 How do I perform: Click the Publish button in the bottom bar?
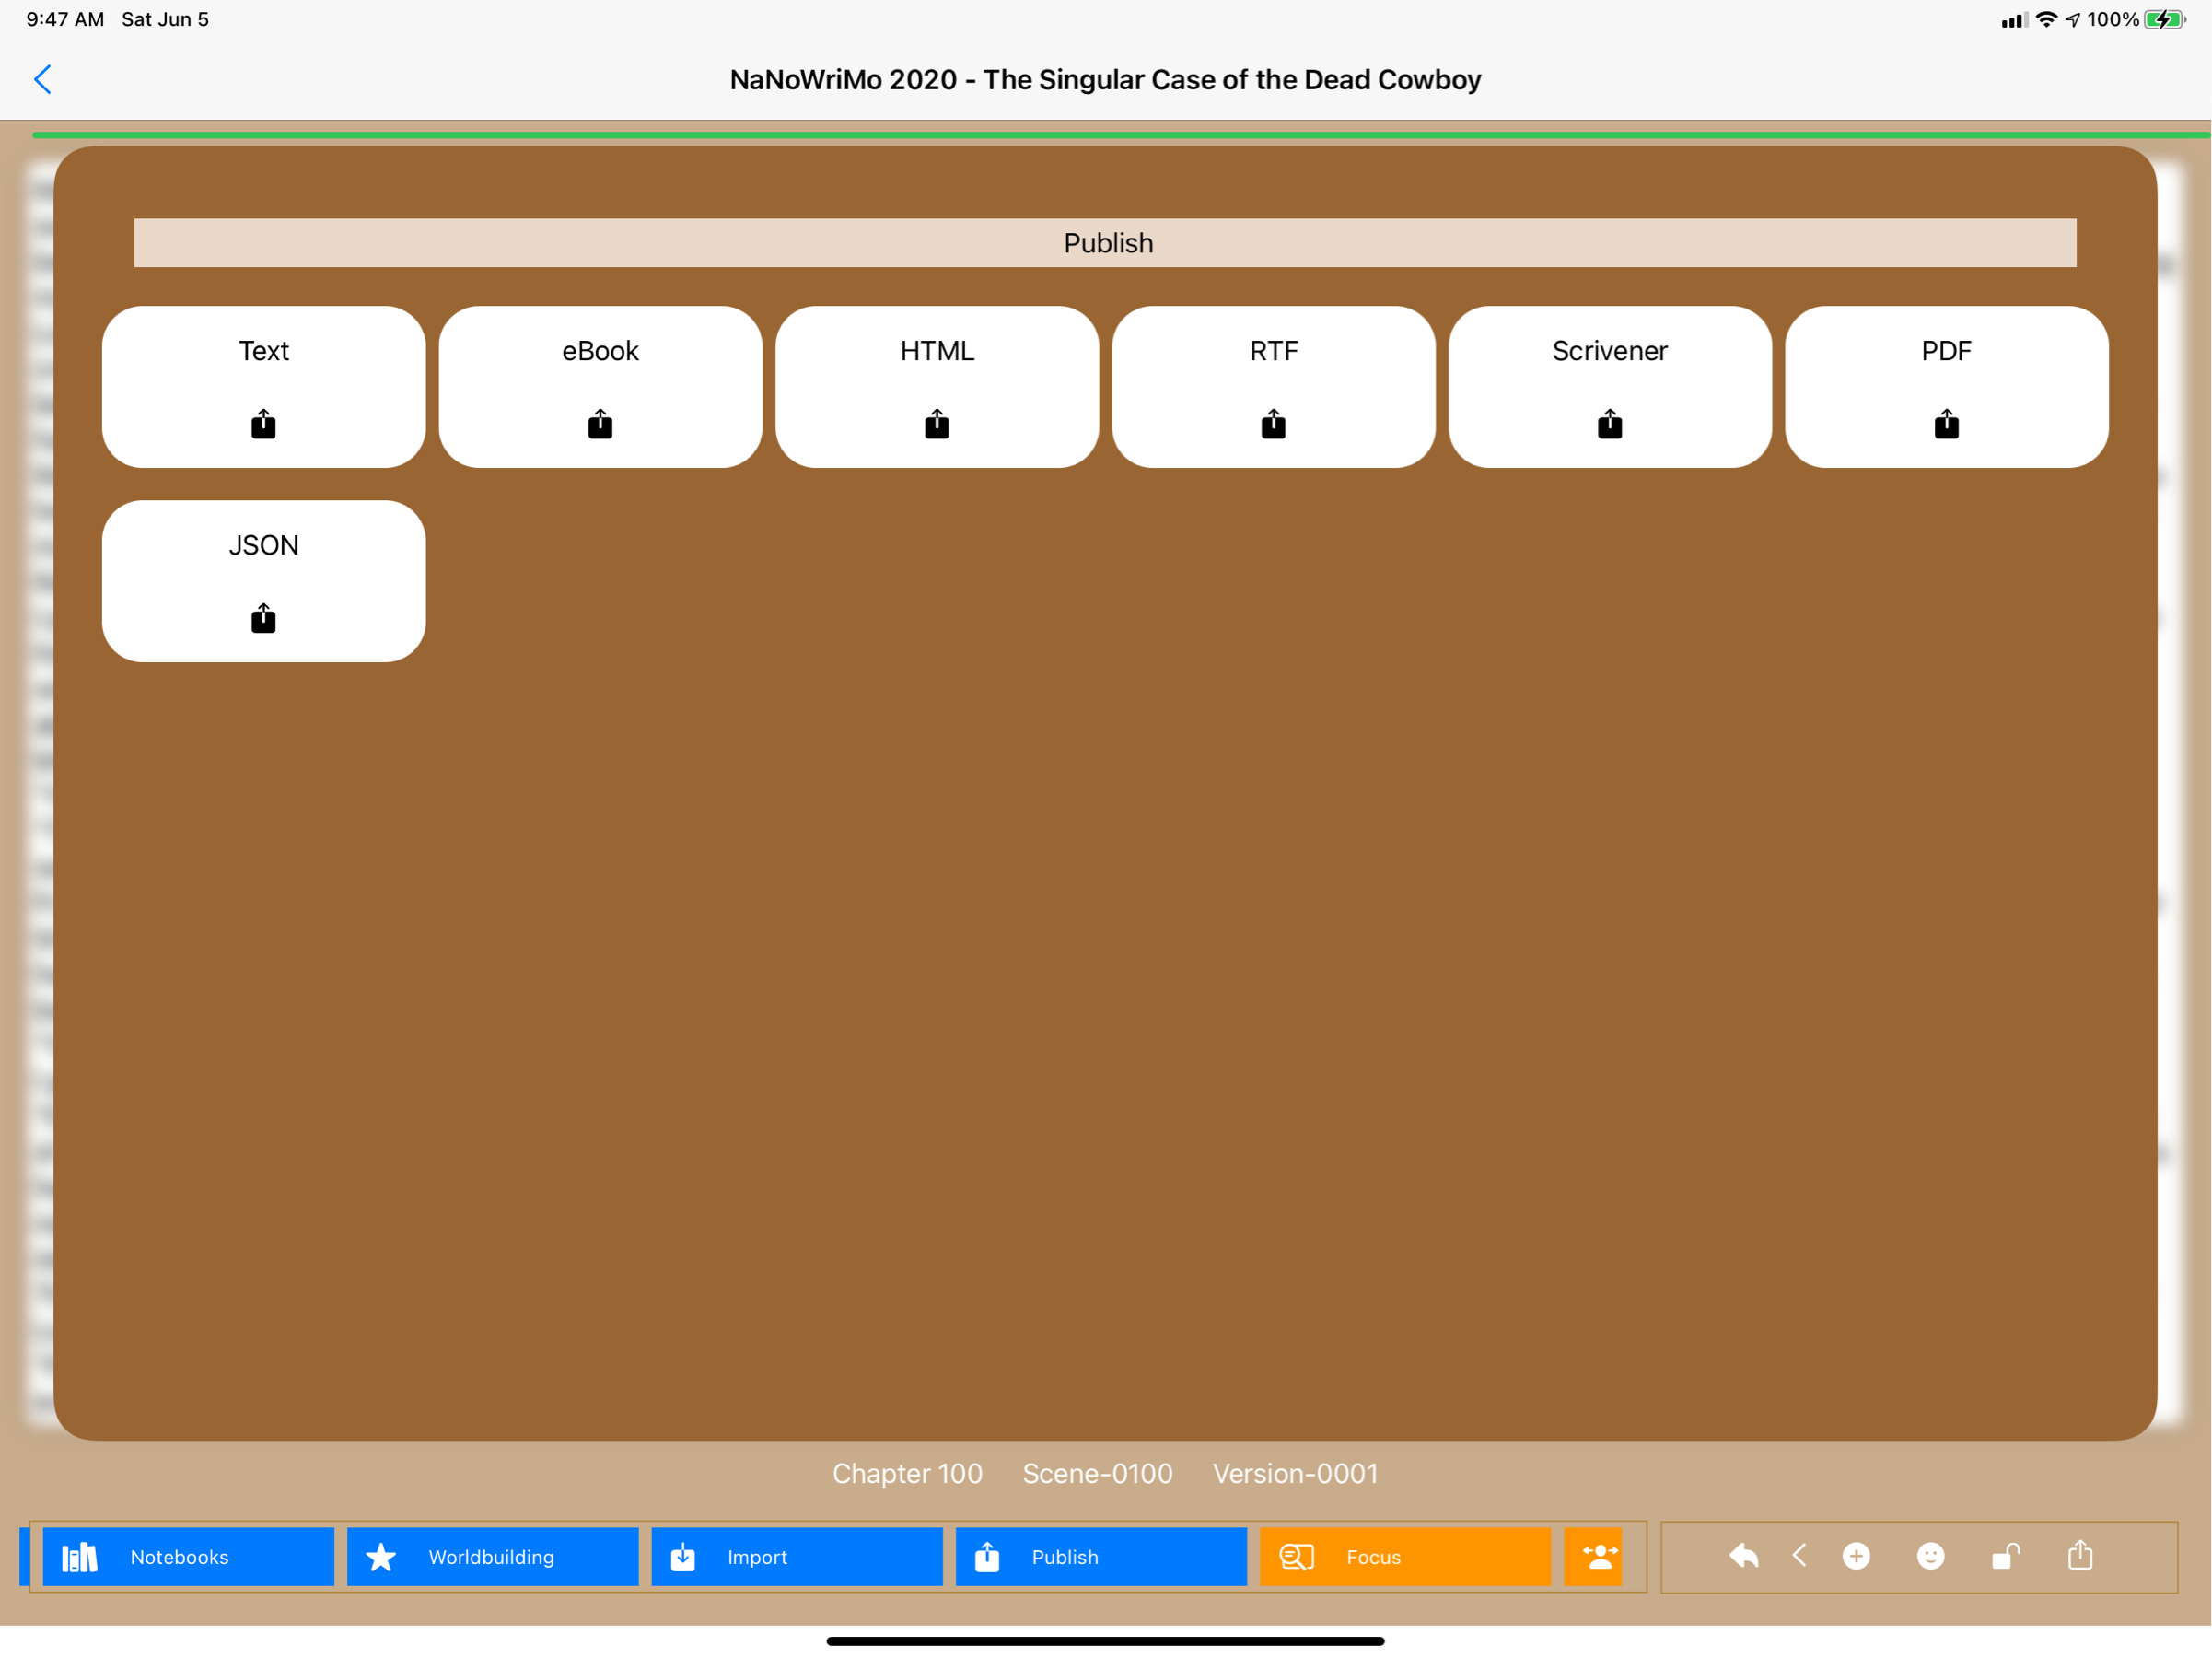point(1100,1556)
